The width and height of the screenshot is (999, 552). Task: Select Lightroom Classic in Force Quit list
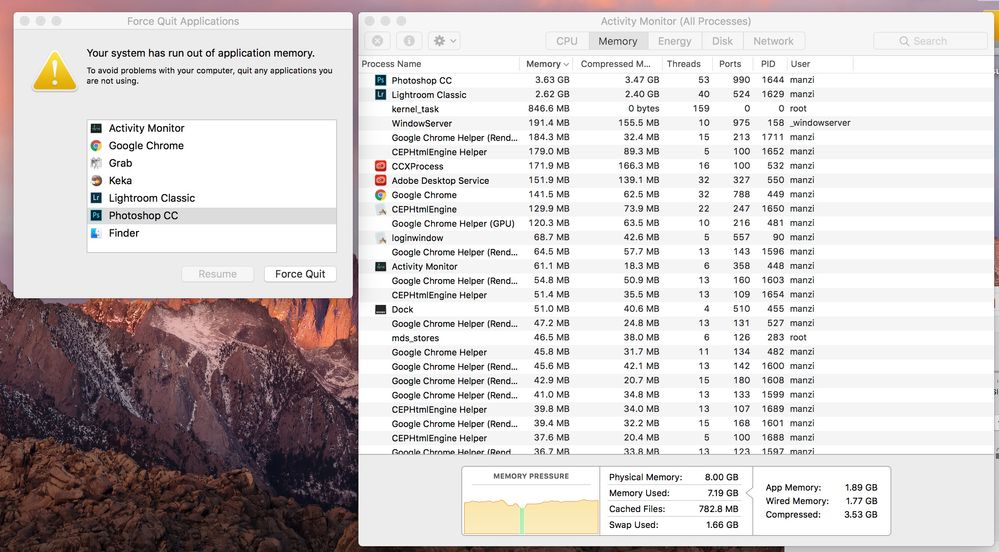212,198
